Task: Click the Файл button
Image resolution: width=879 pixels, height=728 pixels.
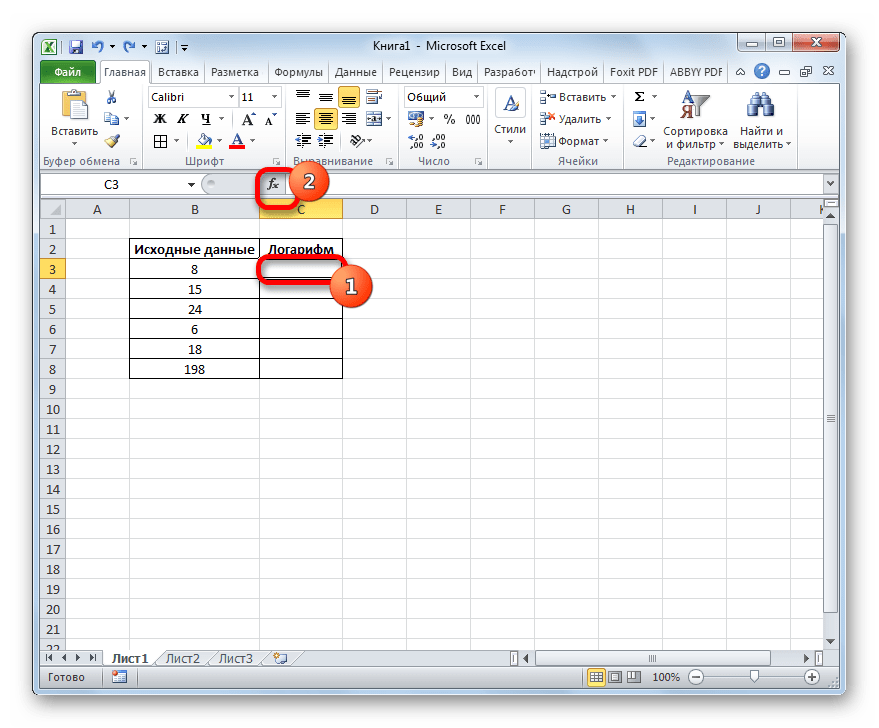Action: point(67,72)
